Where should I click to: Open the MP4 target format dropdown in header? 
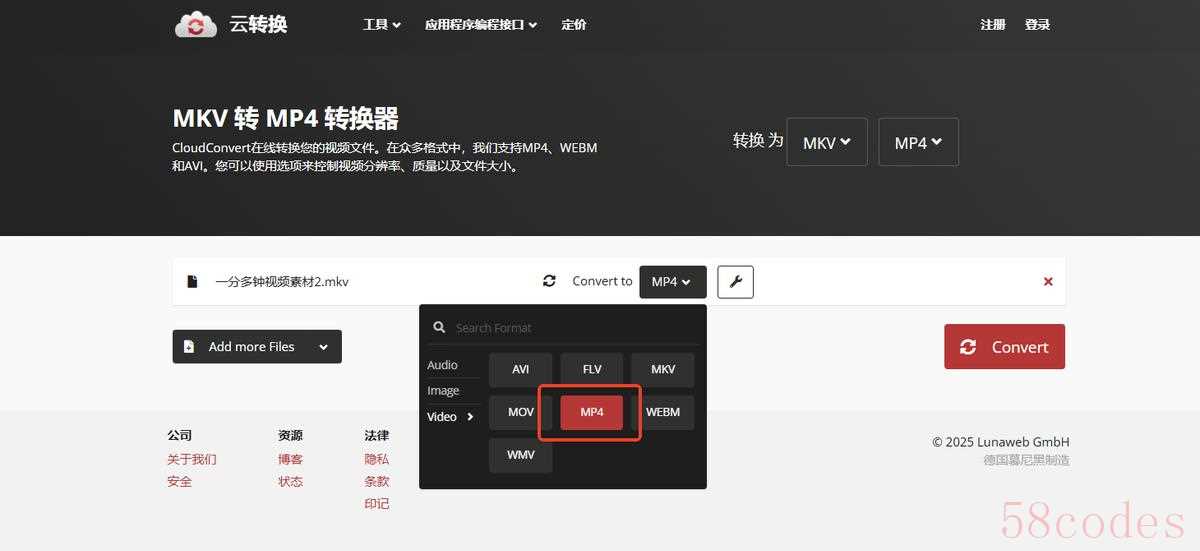pyautogui.click(x=918, y=142)
